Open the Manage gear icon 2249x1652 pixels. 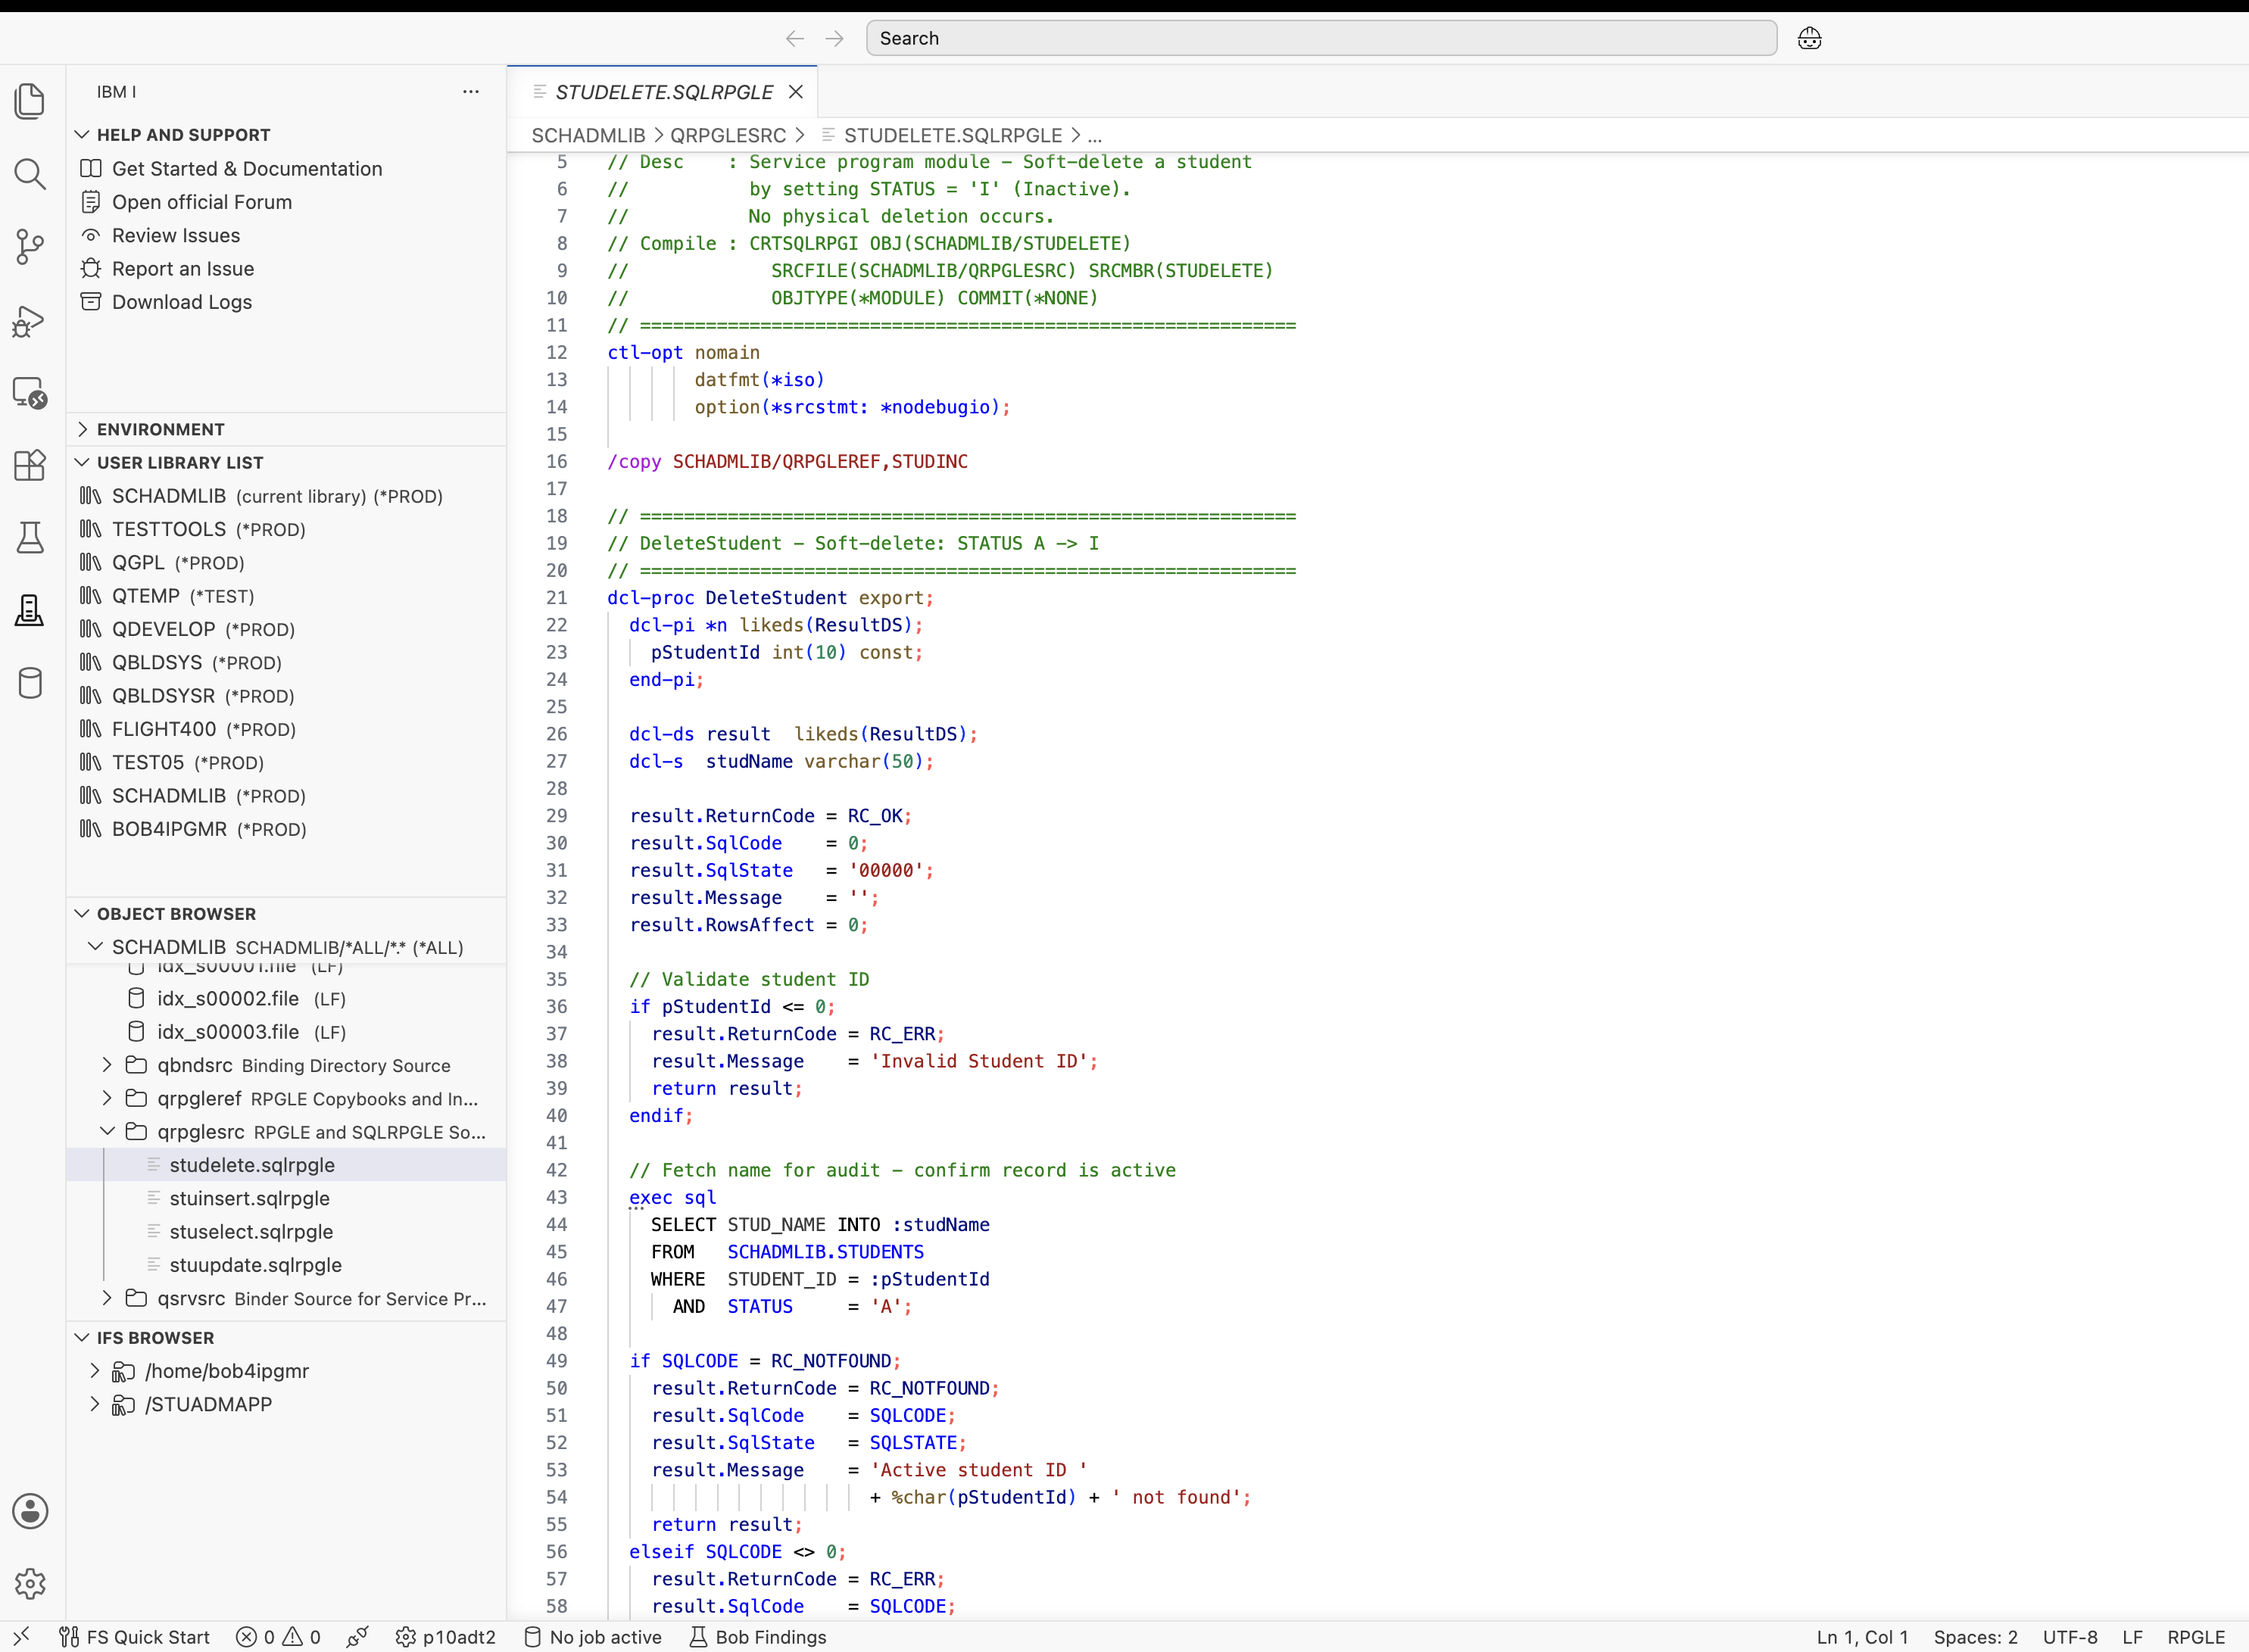30,1583
